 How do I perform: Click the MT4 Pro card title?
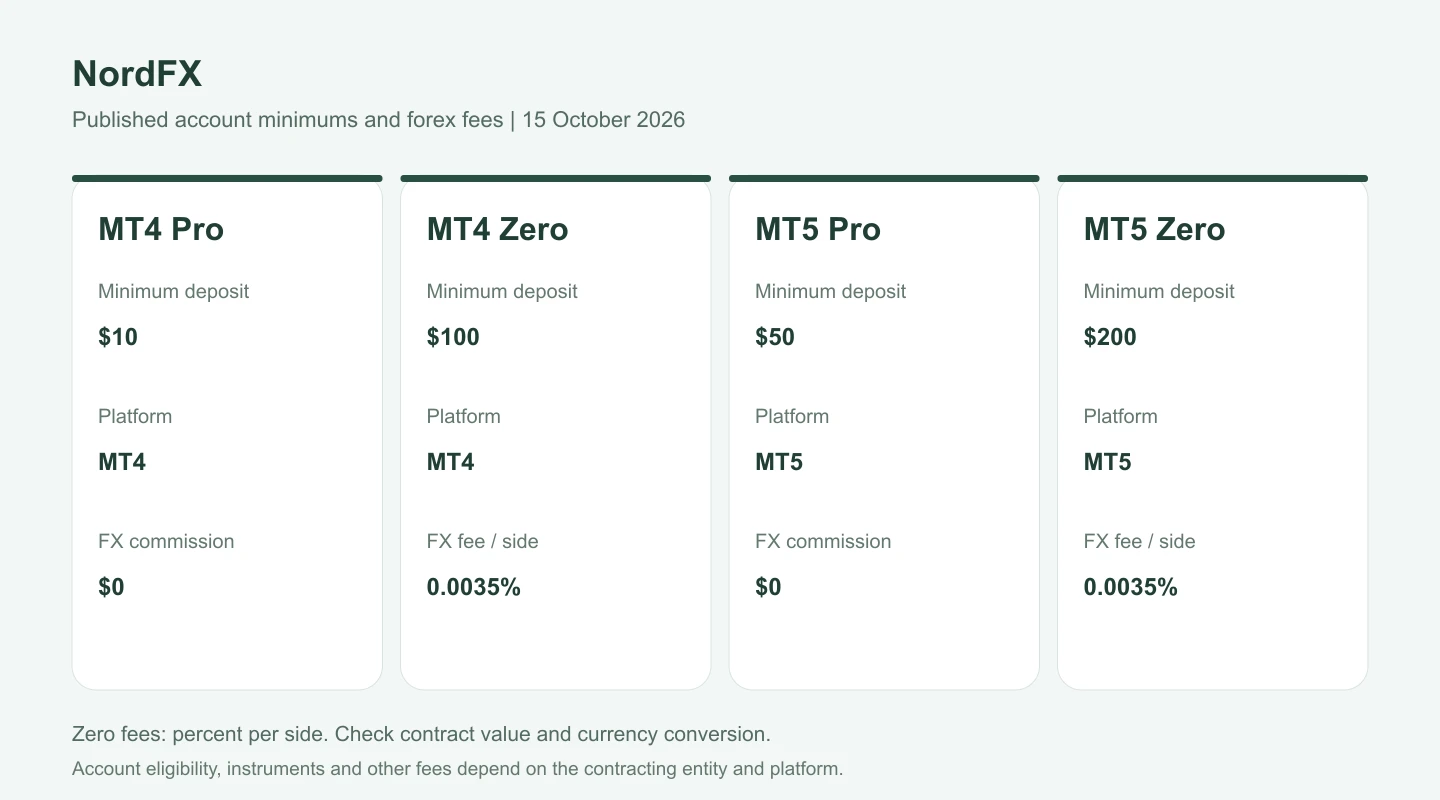[161, 229]
